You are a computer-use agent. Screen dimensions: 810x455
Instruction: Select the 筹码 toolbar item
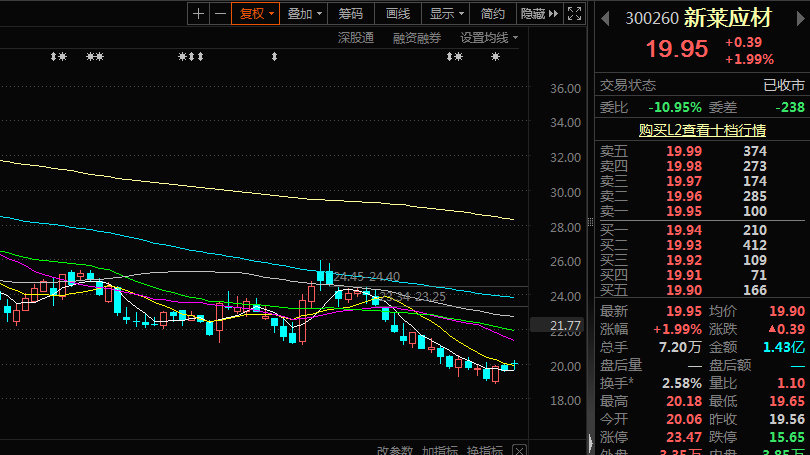point(350,14)
